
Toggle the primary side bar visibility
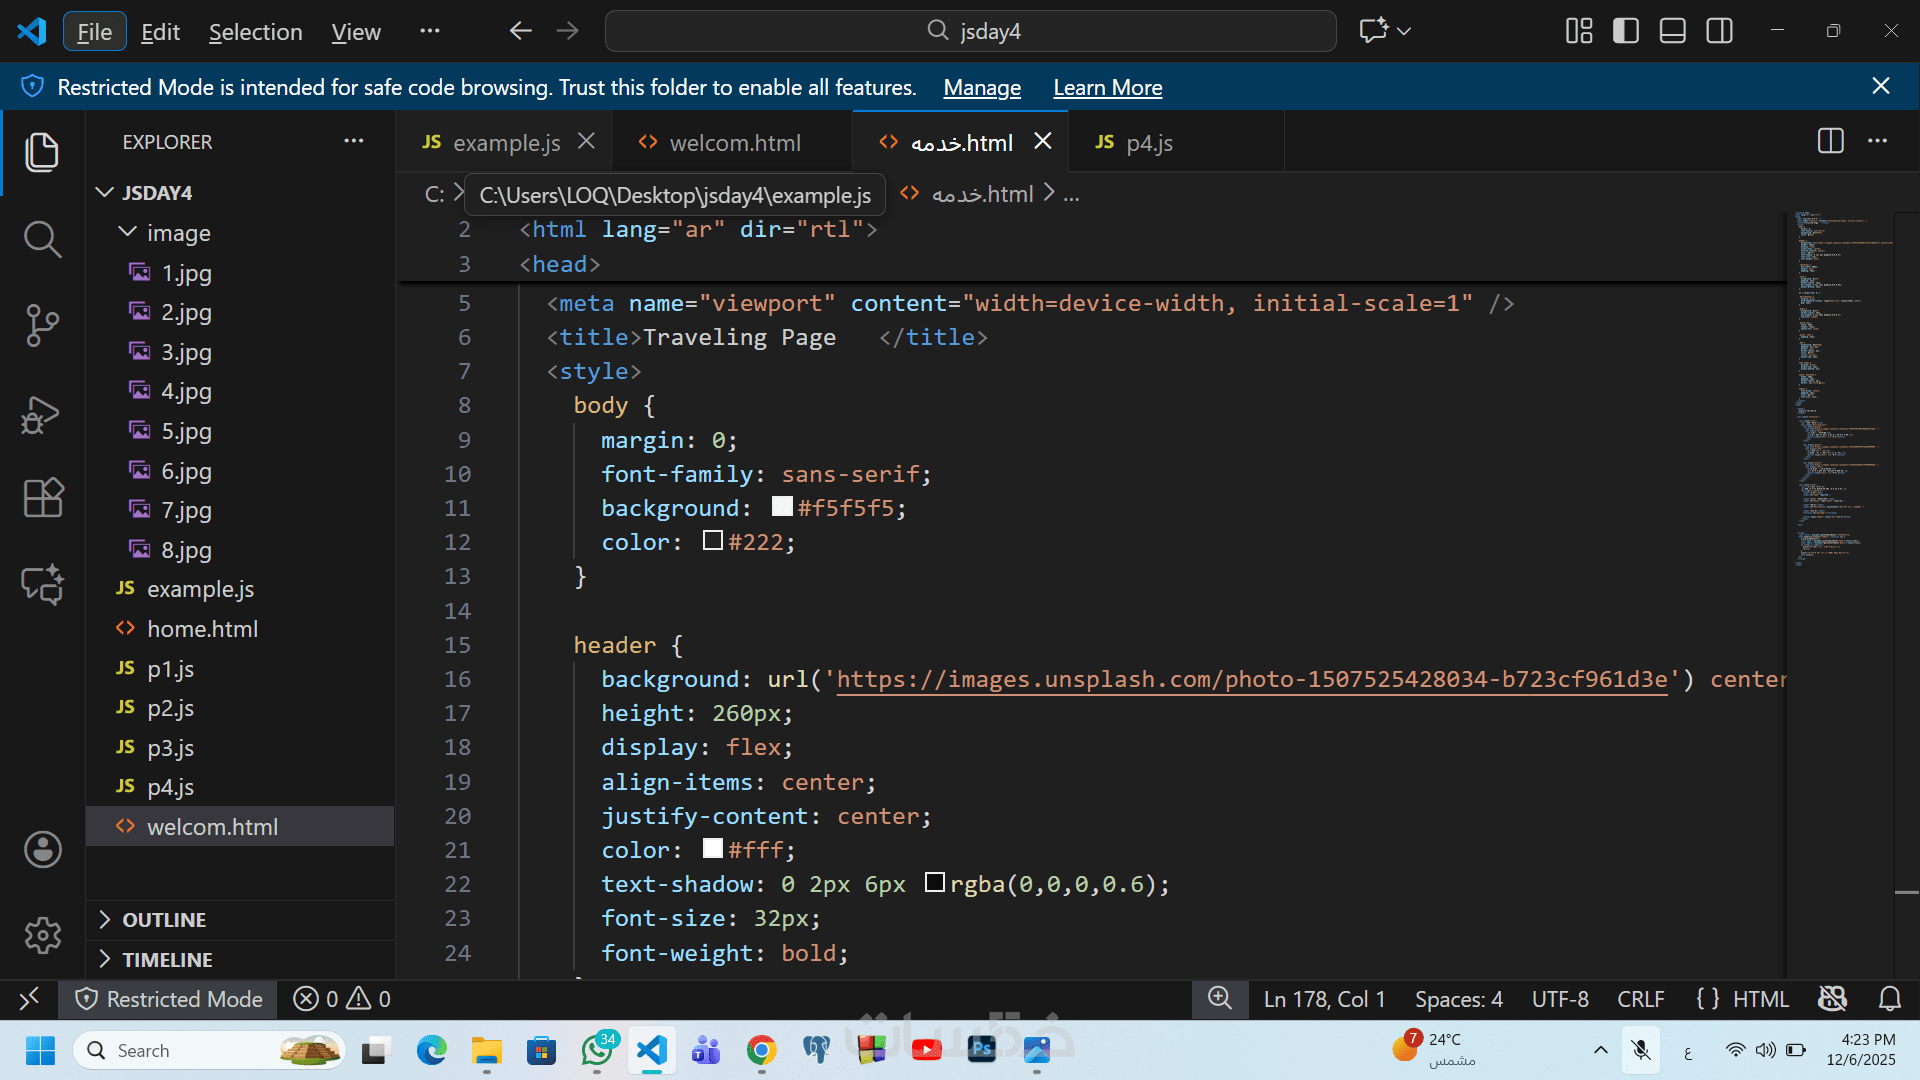(x=1626, y=31)
